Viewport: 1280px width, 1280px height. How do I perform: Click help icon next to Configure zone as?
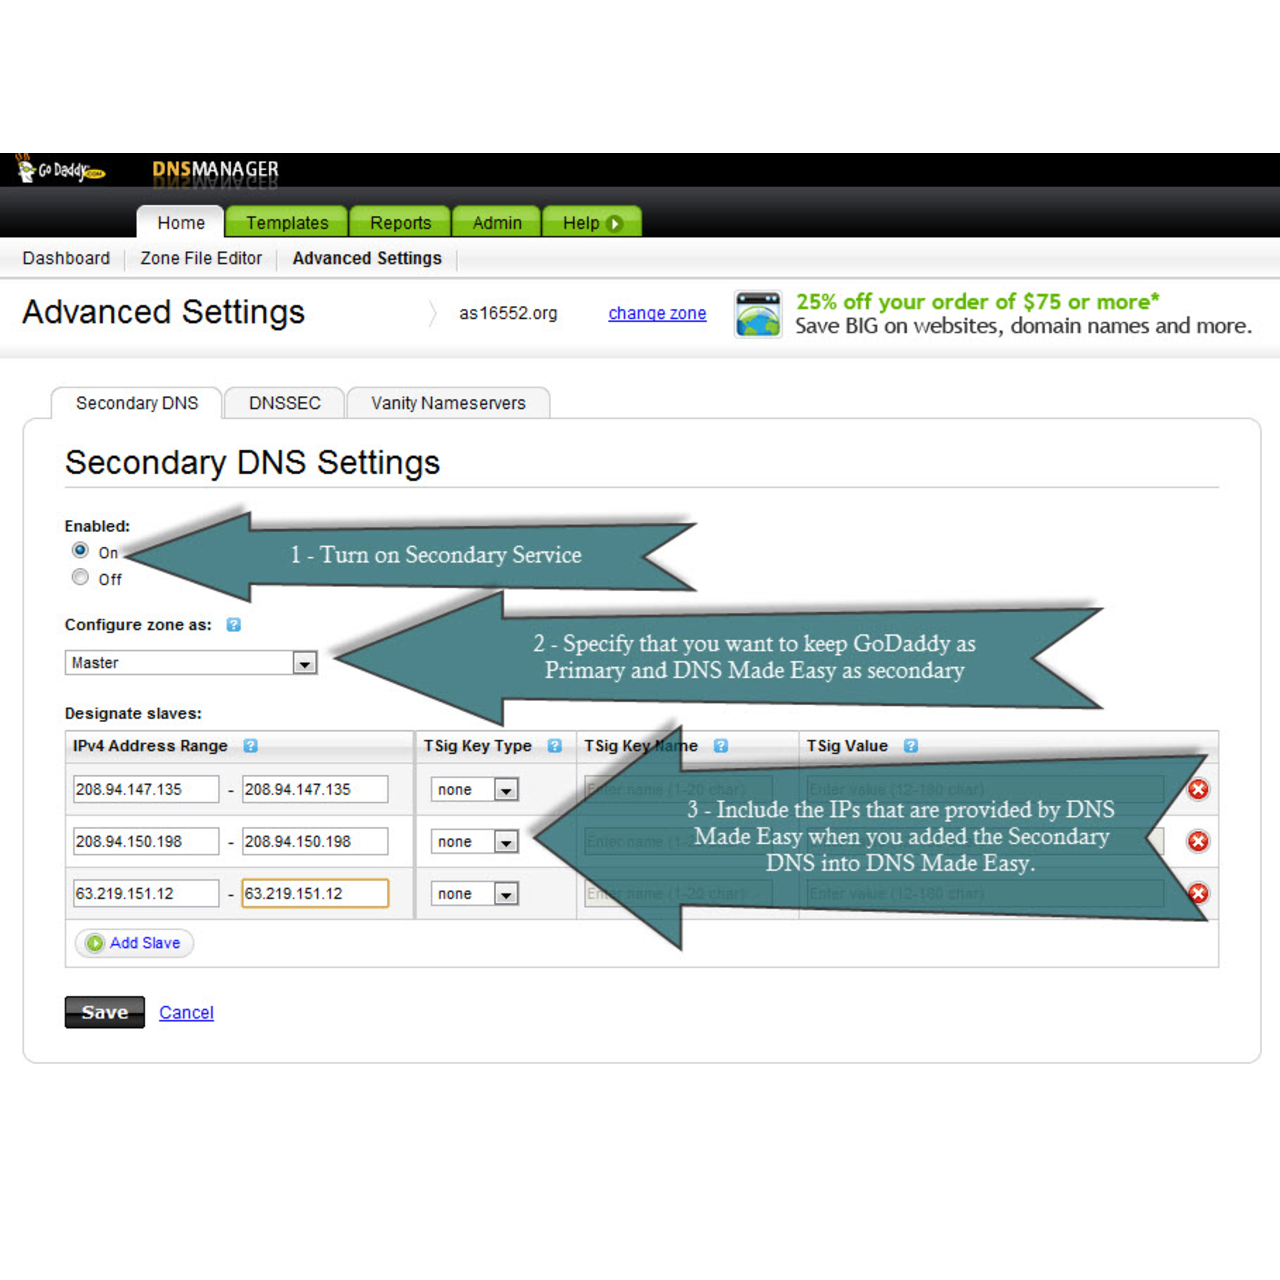pyautogui.click(x=233, y=625)
